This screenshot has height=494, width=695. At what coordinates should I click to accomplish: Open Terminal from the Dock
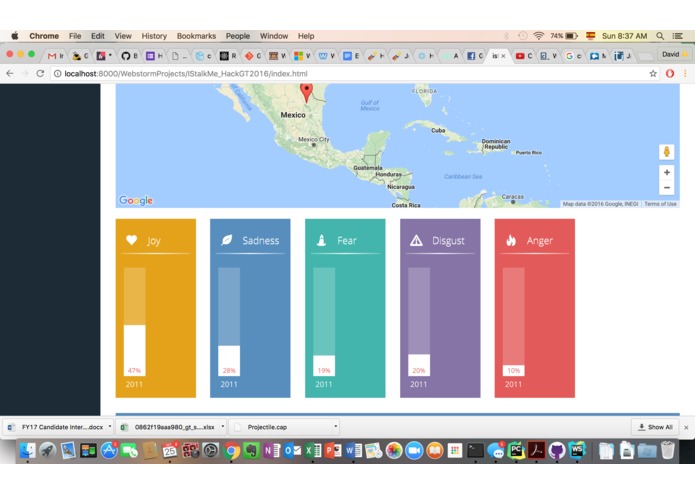click(476, 451)
